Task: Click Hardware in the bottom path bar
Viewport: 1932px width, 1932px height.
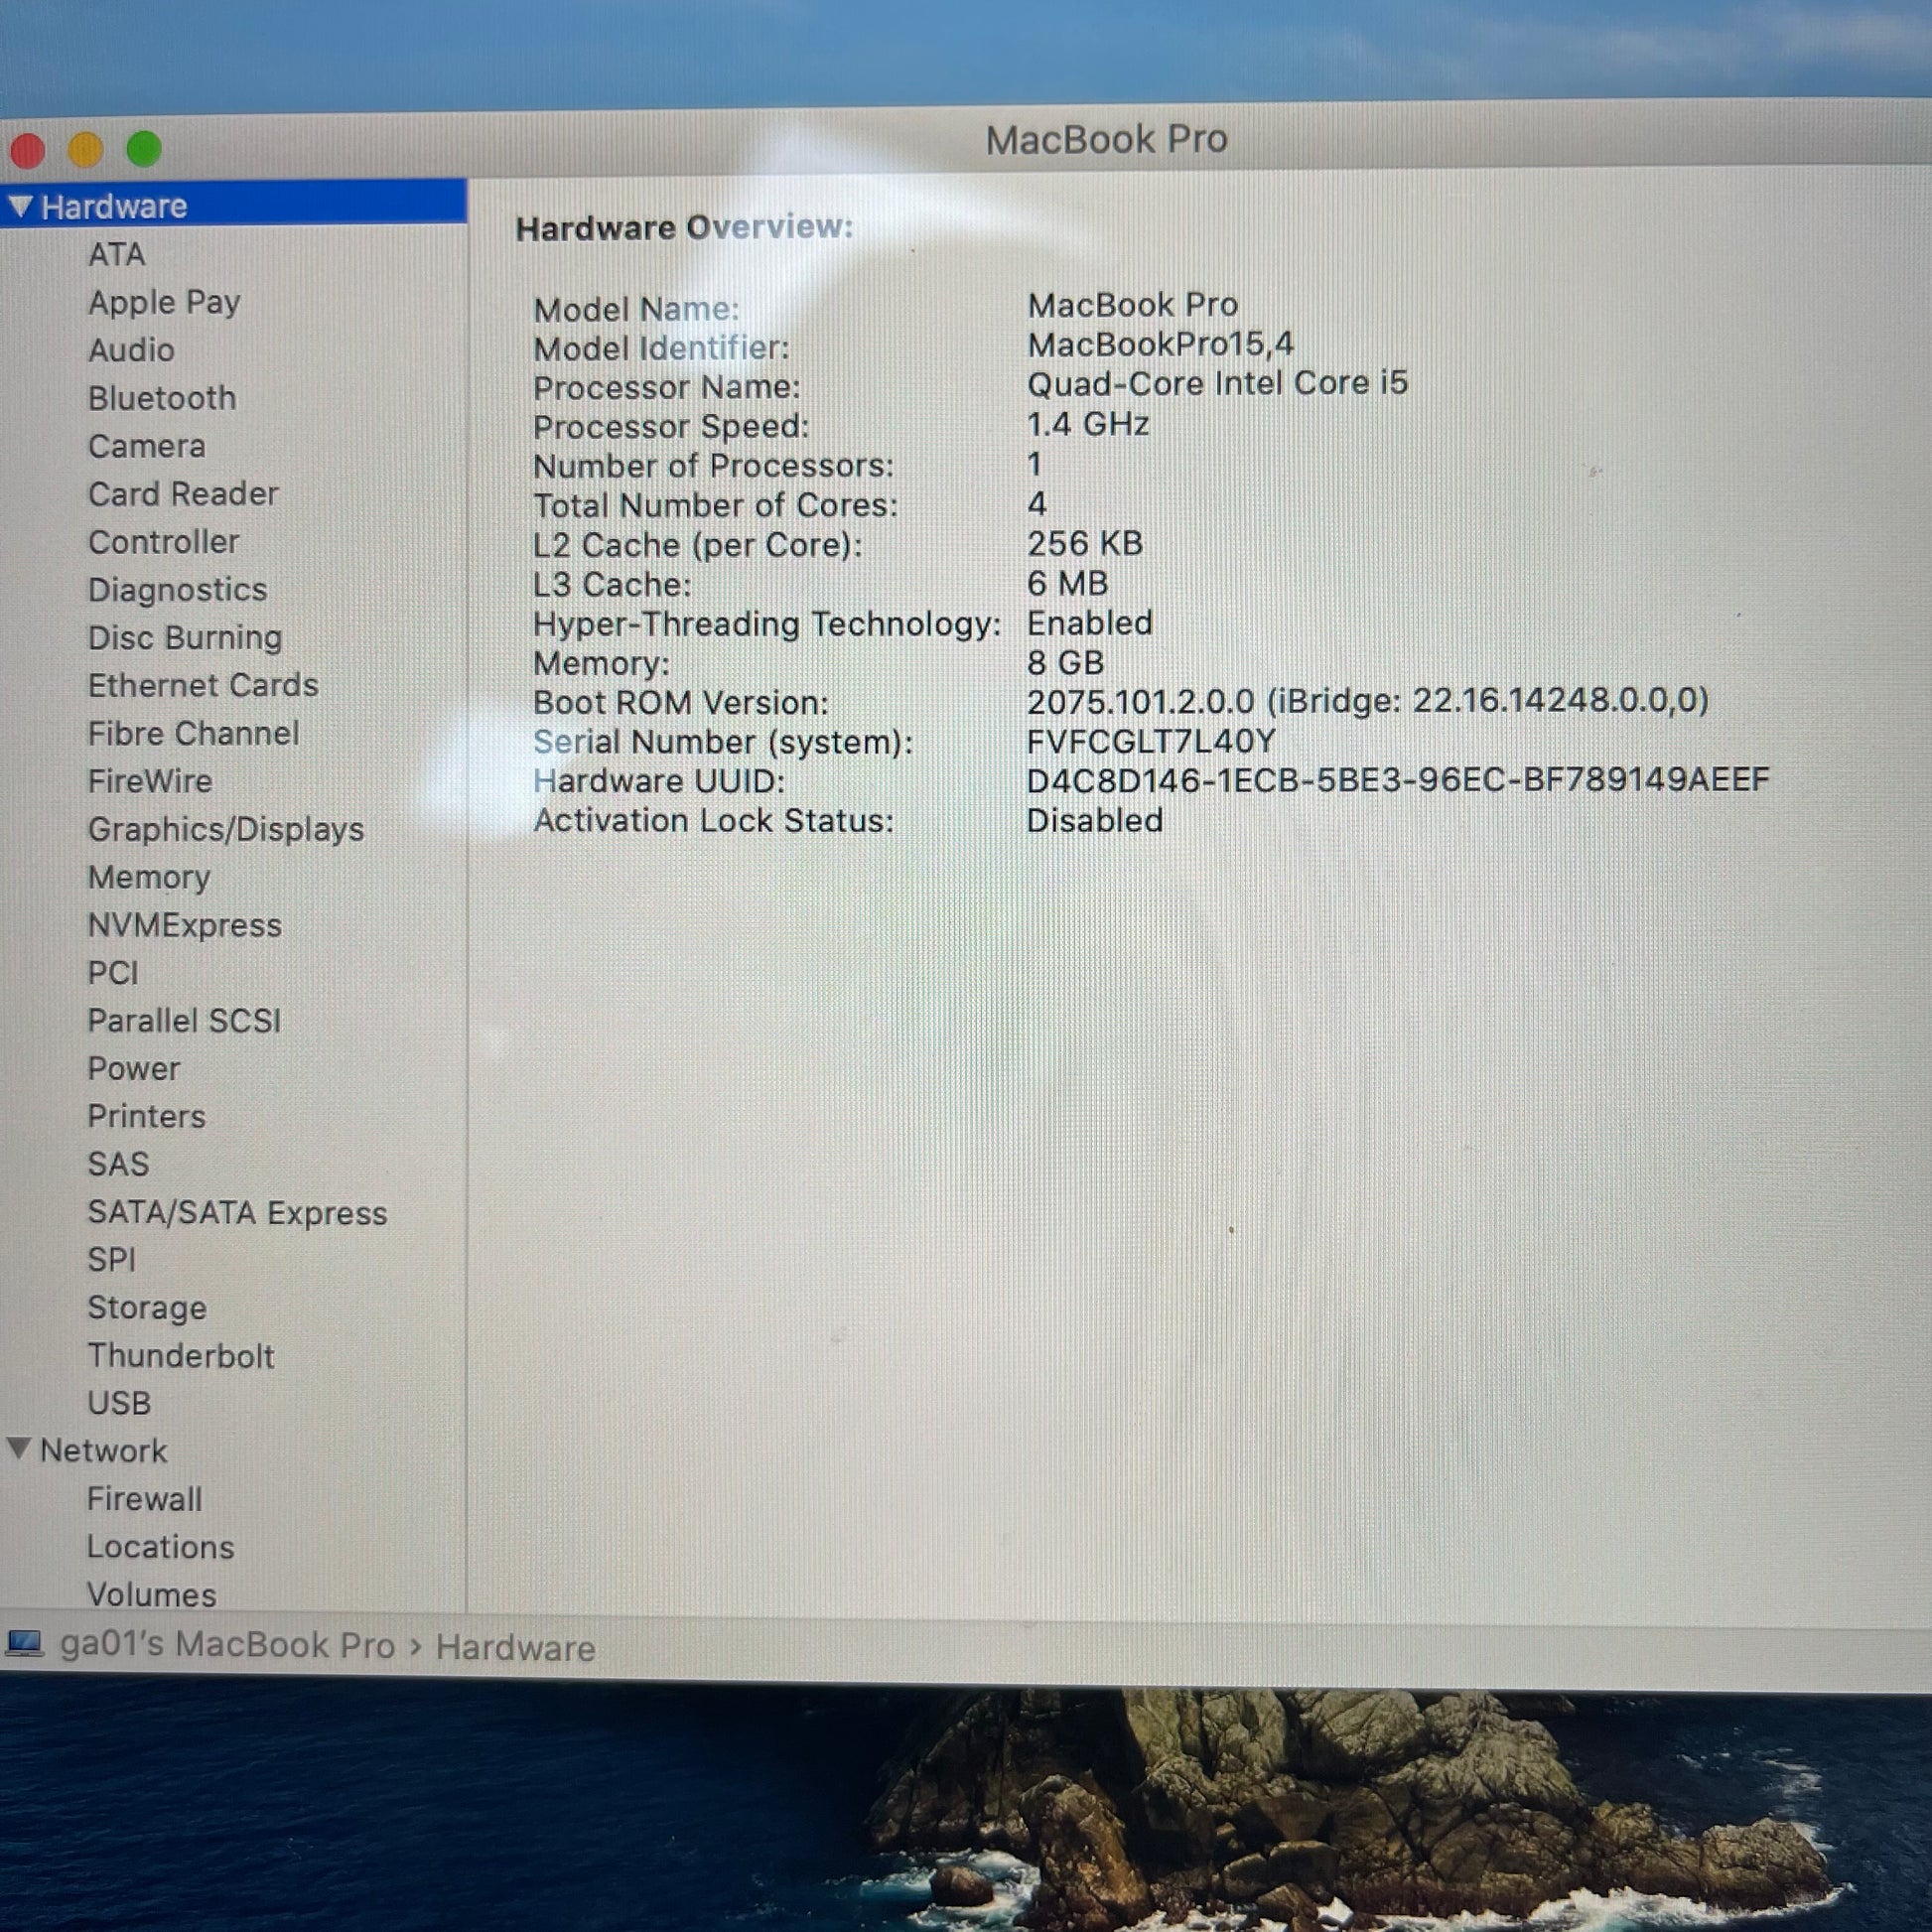Action: (515, 1648)
